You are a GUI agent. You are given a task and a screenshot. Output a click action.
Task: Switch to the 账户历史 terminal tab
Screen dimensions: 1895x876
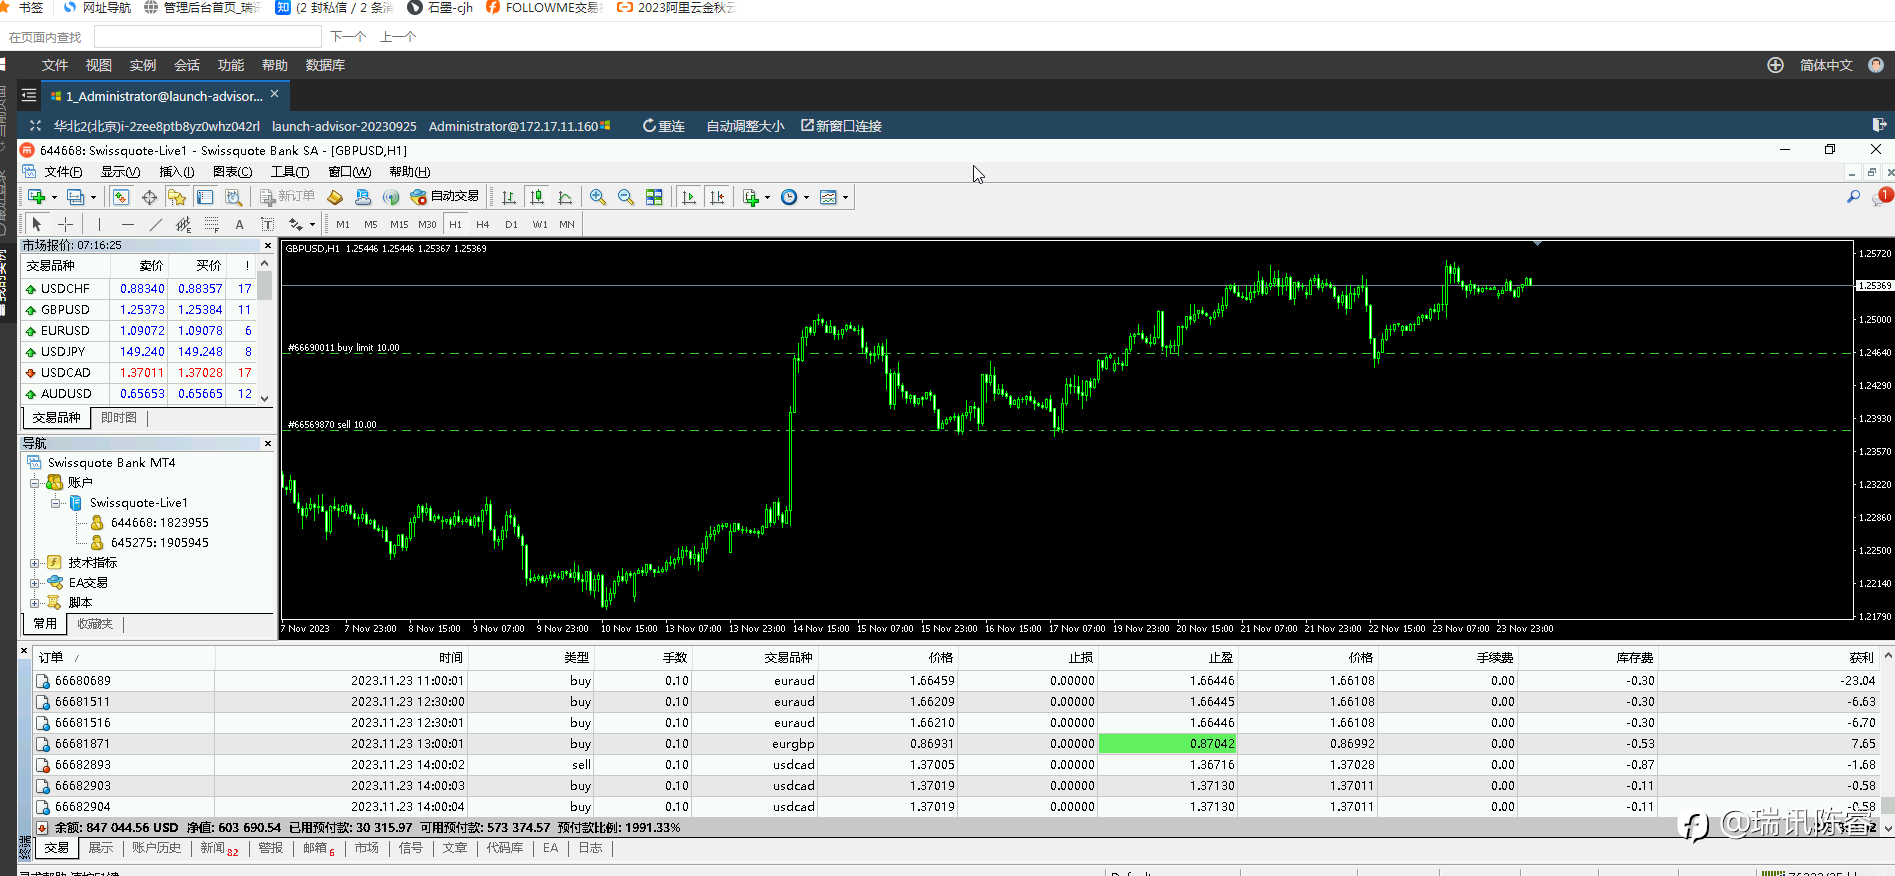[157, 848]
